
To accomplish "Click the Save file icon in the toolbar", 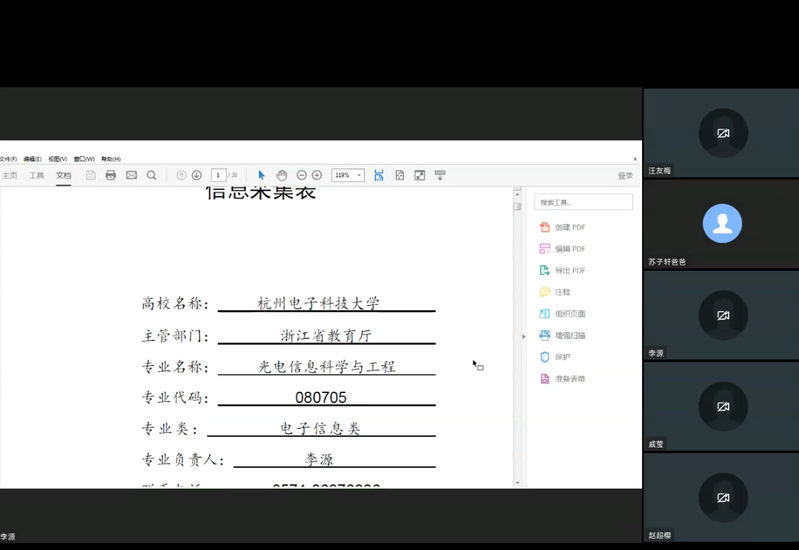I will click(90, 175).
